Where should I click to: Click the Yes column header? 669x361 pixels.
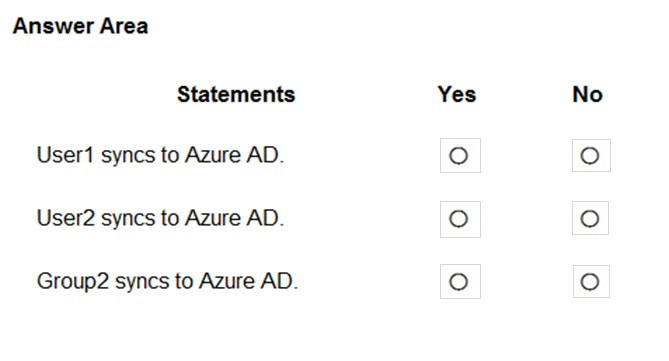pyautogui.click(x=457, y=94)
